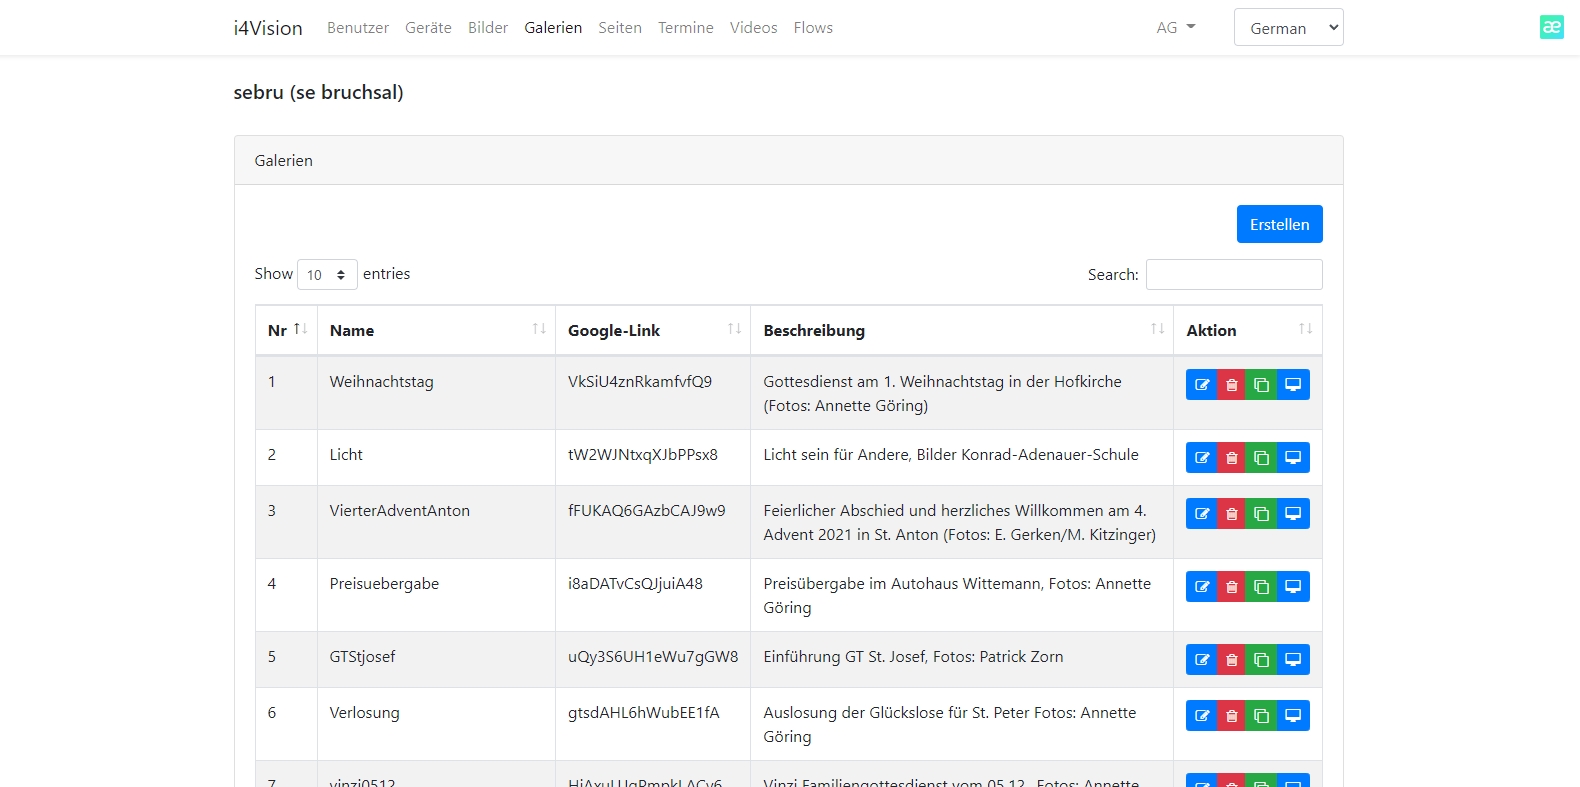
Task: Open the Flows menu
Action: click(x=813, y=28)
